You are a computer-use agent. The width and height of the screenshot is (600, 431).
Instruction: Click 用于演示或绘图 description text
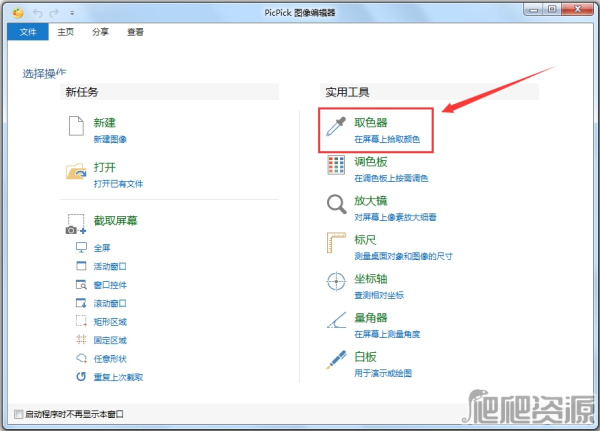click(x=383, y=373)
